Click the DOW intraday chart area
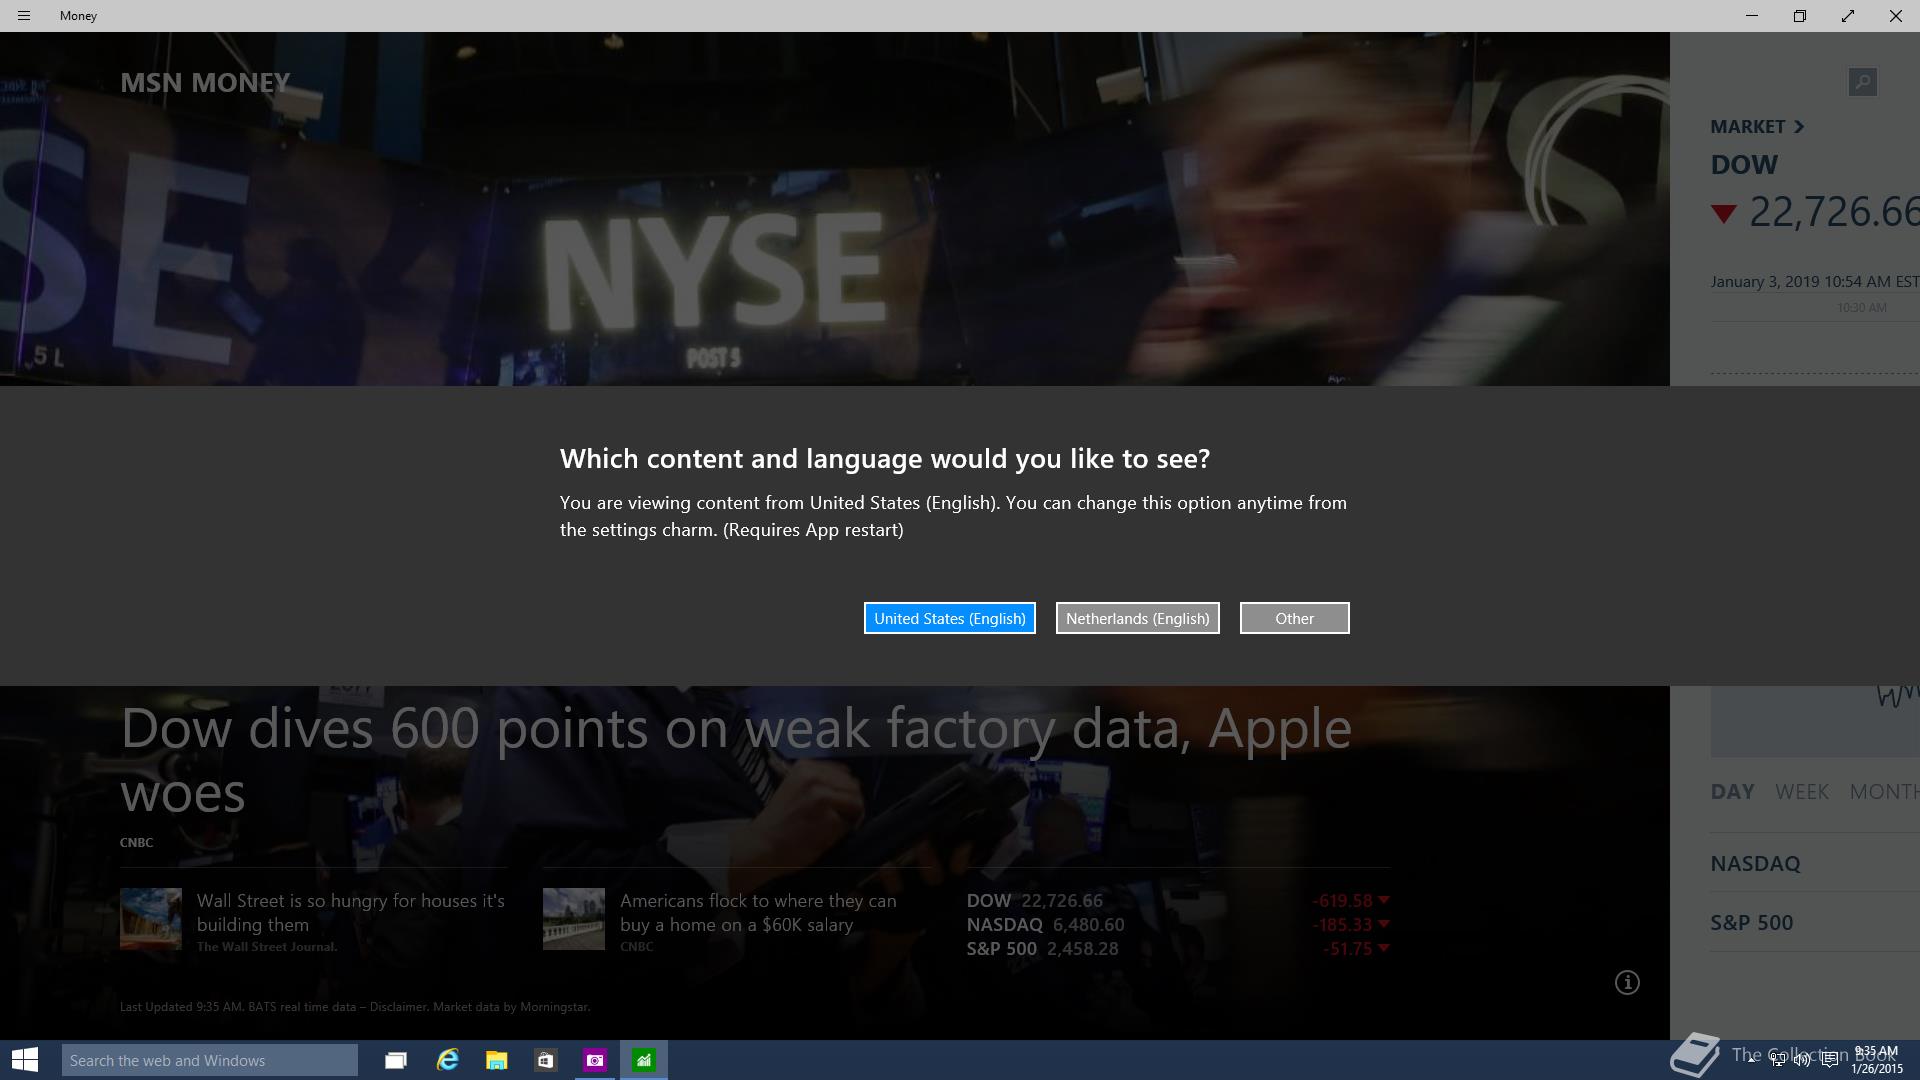Screen dimensions: 1920x1080 1815,720
